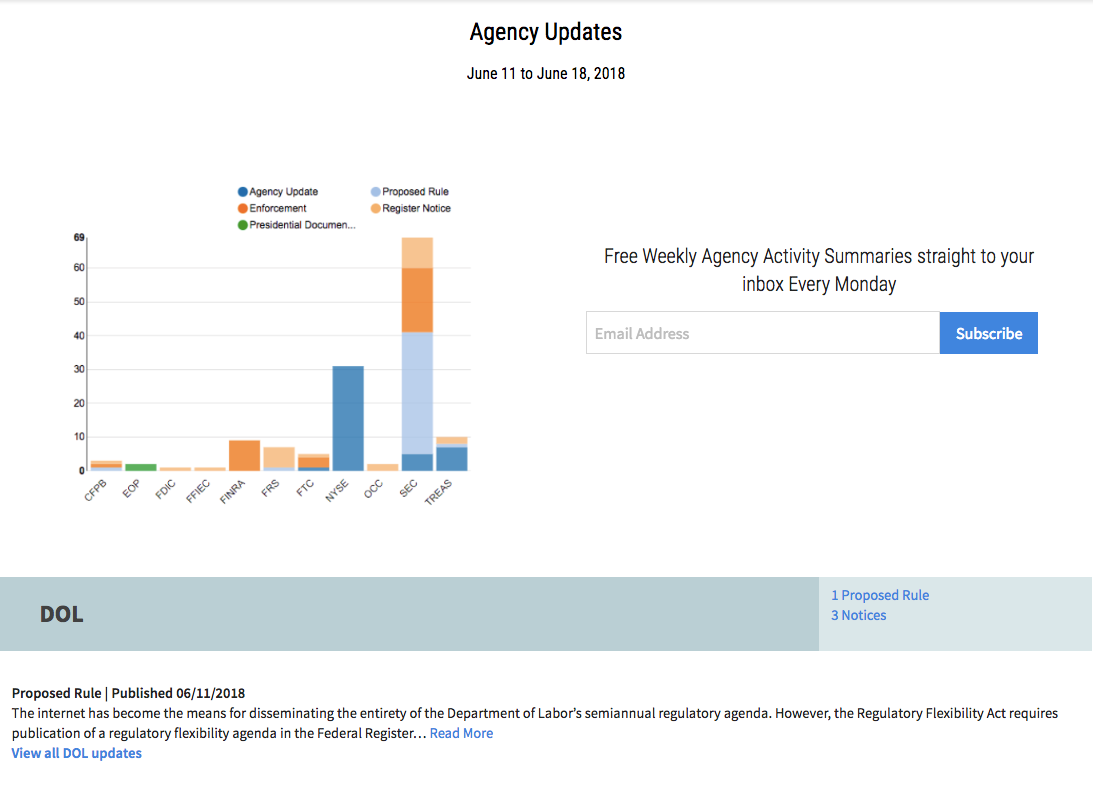The width and height of the screenshot is (1093, 792).
Task: Toggle the Proposed Rule legend dot
Action: 376,192
